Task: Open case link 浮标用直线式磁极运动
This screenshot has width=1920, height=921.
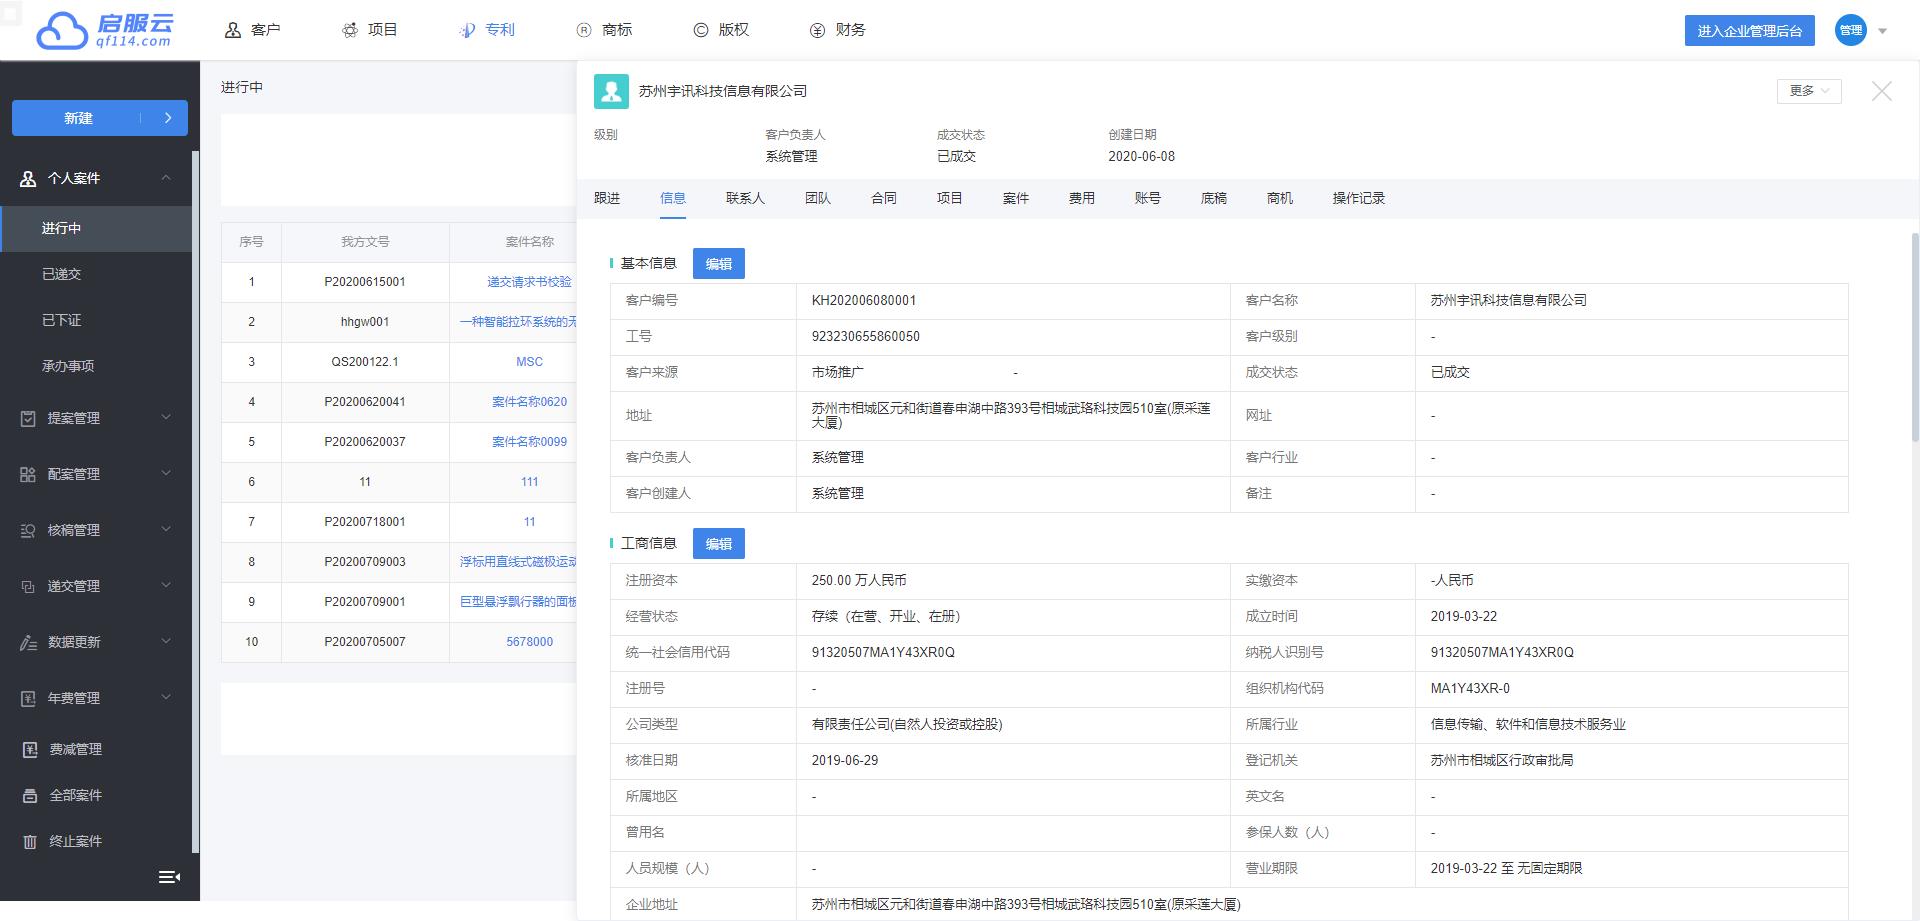Action: coord(518,562)
